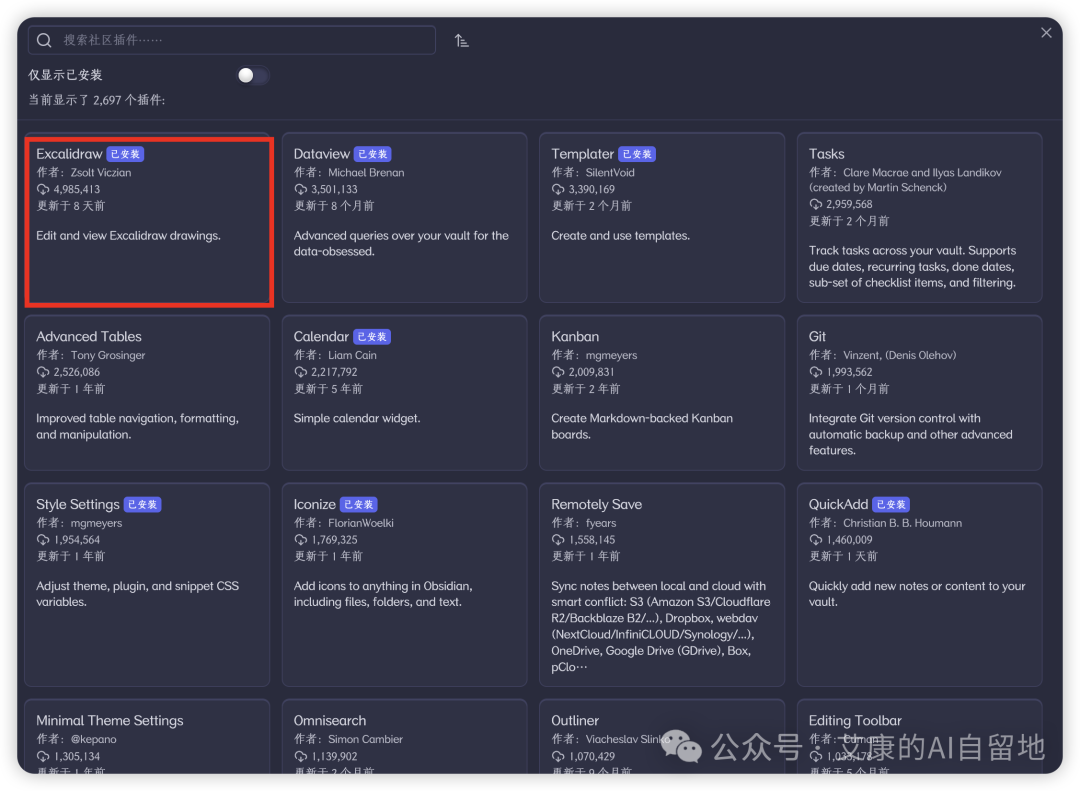Click description Edit and view Excalidraw drawings
Screen dimensions: 1080x791
[128, 236]
